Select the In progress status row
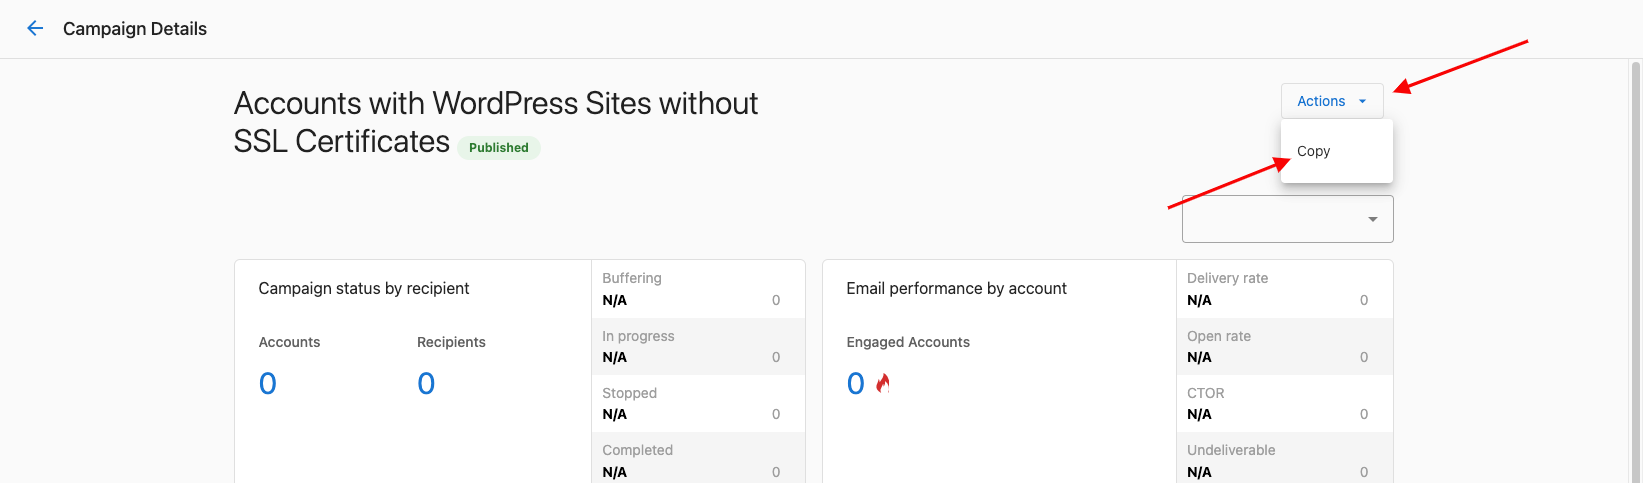Screen dimensions: 1643x483 [x=698, y=346]
